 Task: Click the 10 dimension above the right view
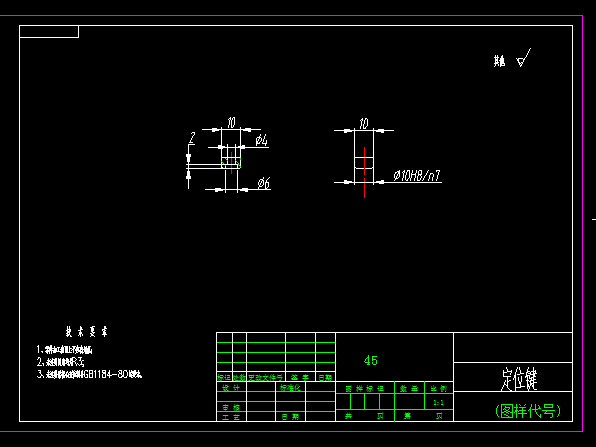click(x=364, y=124)
